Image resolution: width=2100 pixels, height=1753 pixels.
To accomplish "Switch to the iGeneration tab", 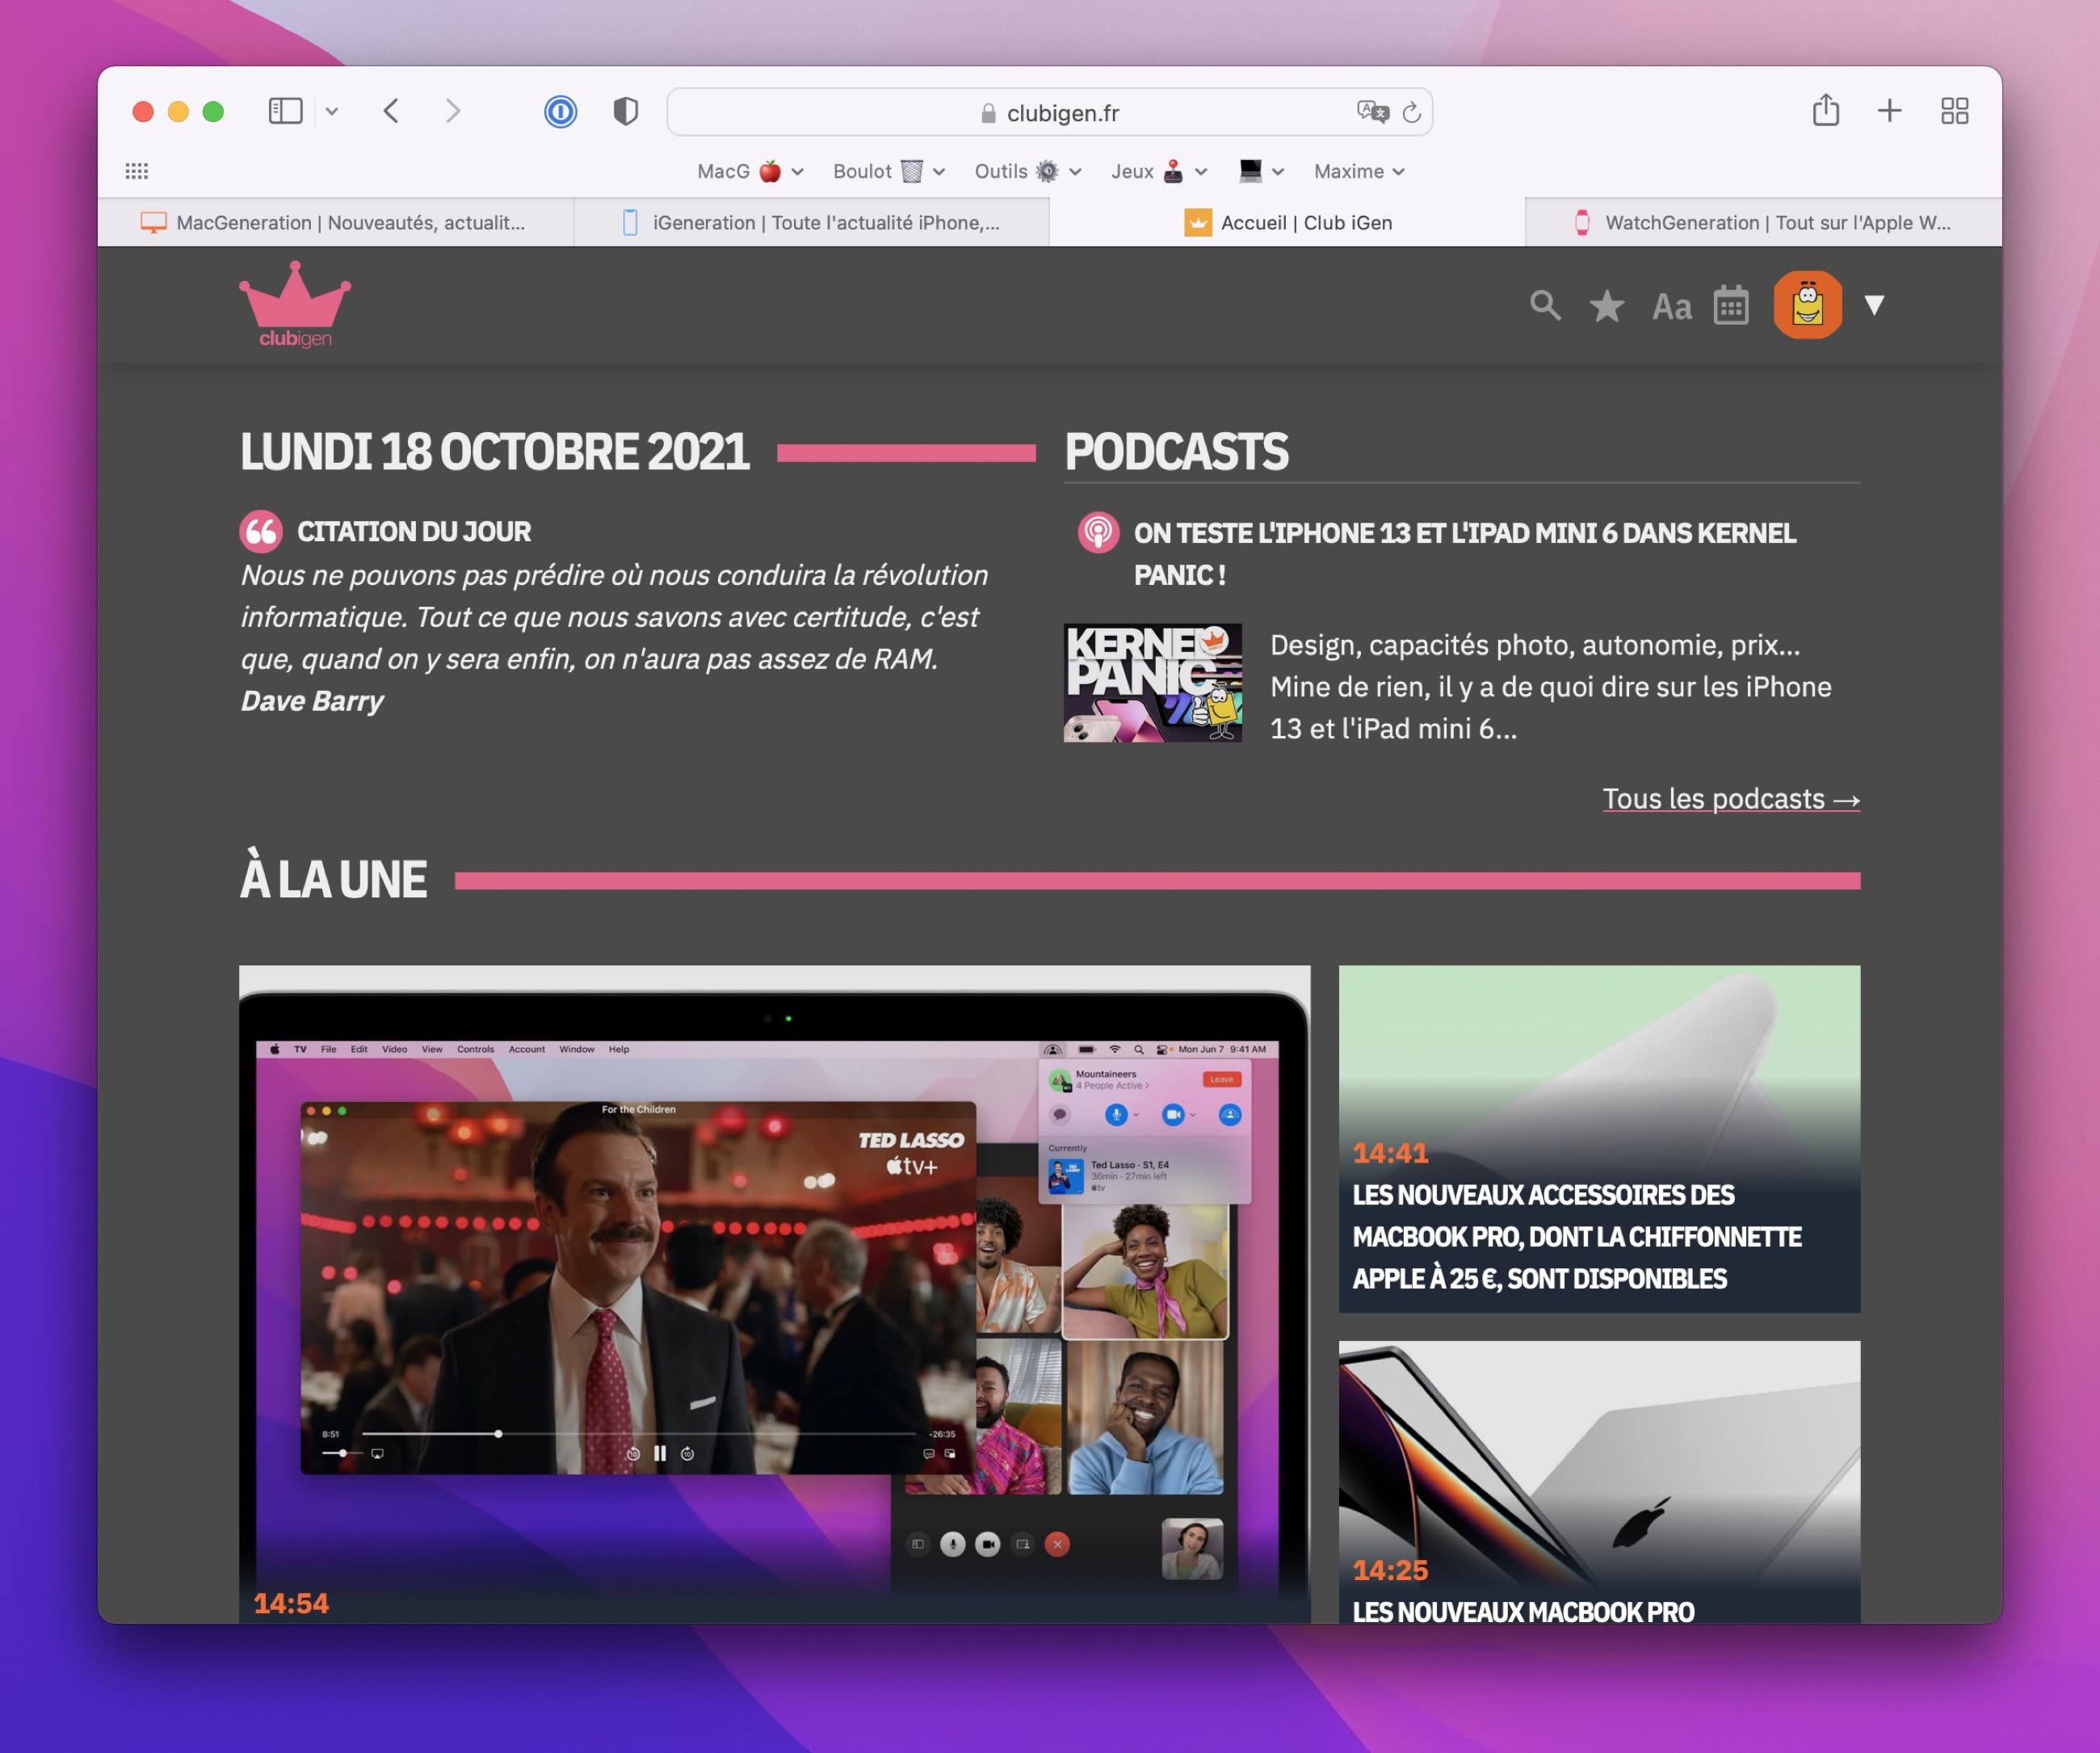I will (x=811, y=222).
